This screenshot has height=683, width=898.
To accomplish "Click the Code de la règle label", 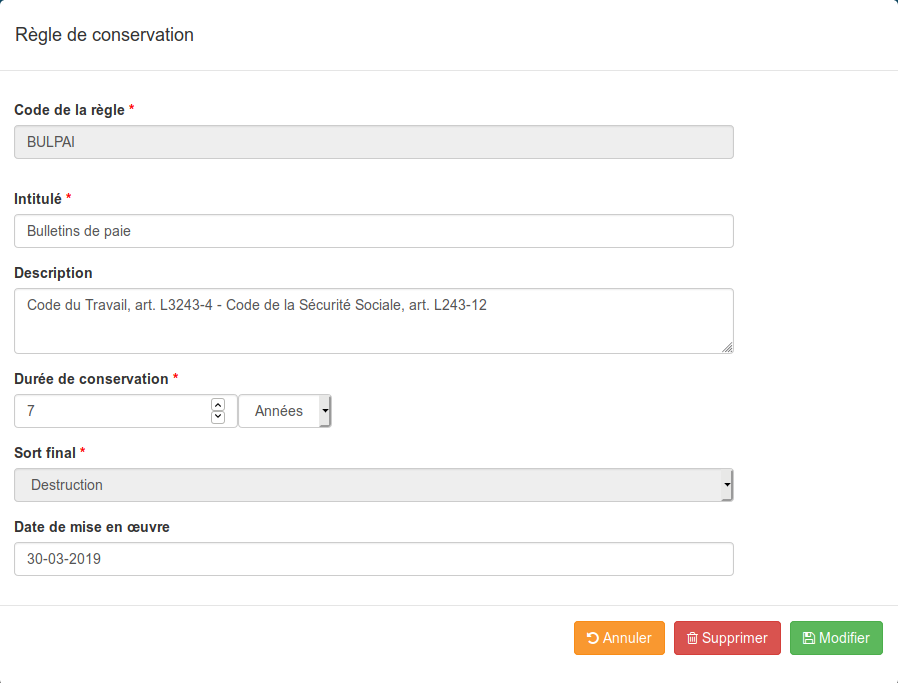I will 69,110.
